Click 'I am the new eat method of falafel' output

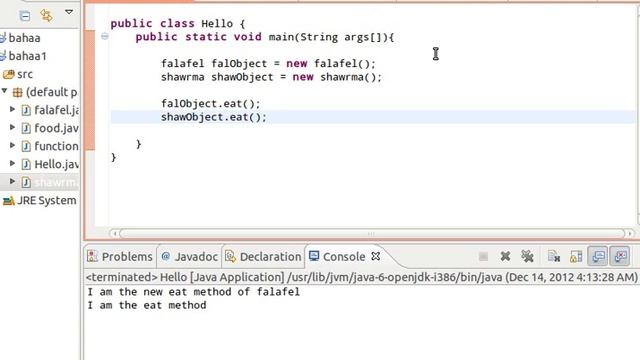(193, 292)
